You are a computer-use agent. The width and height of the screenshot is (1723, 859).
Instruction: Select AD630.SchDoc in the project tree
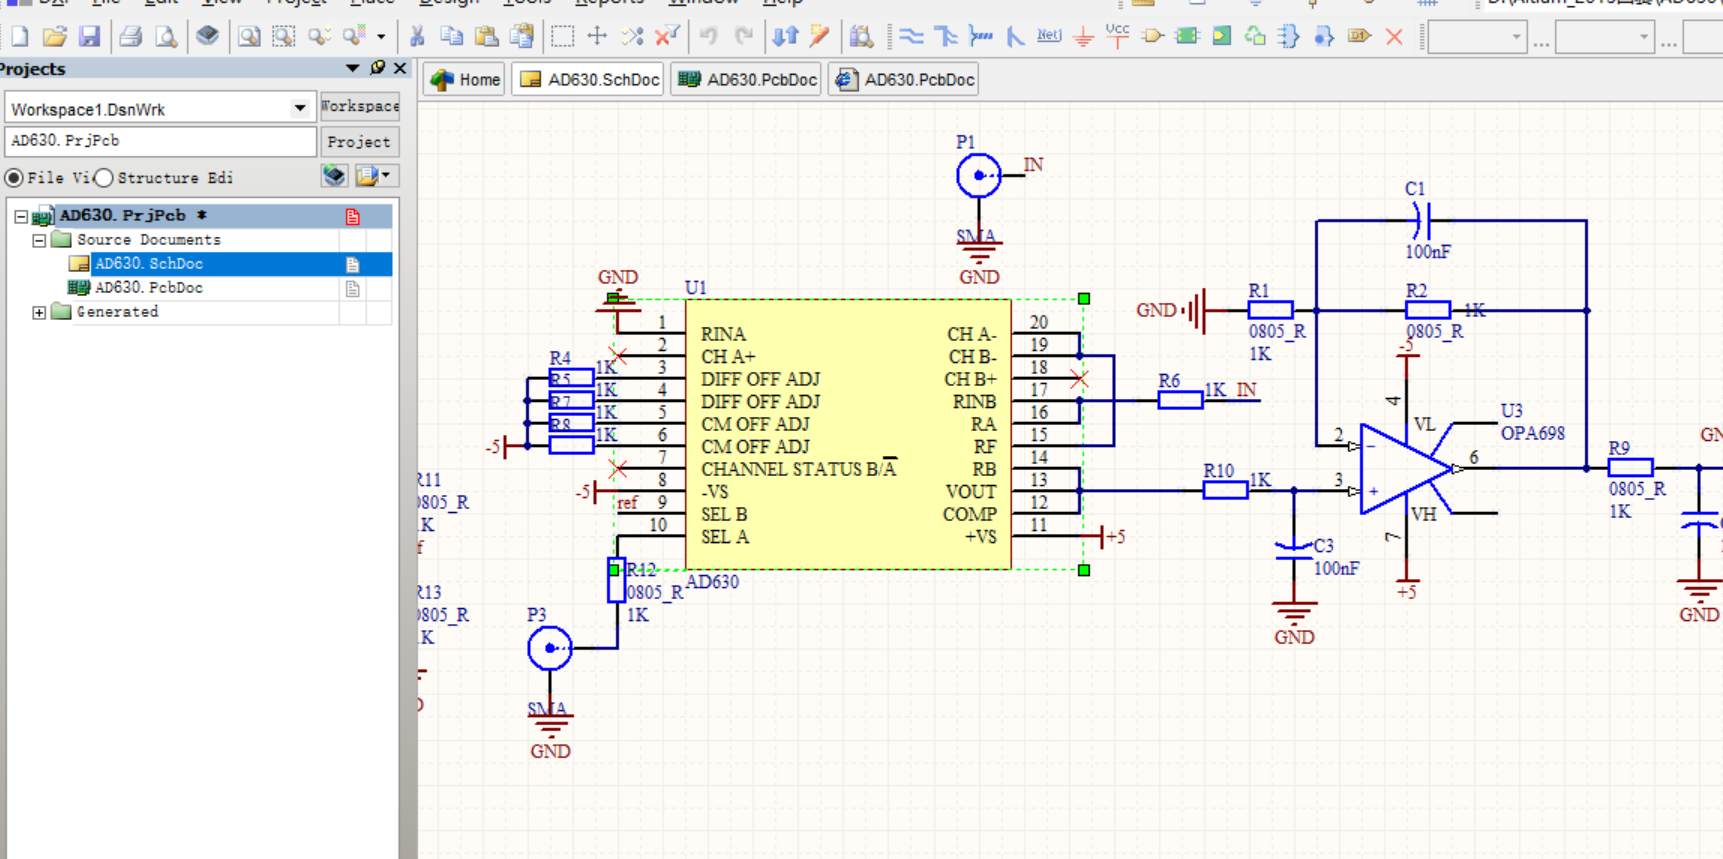point(149,264)
